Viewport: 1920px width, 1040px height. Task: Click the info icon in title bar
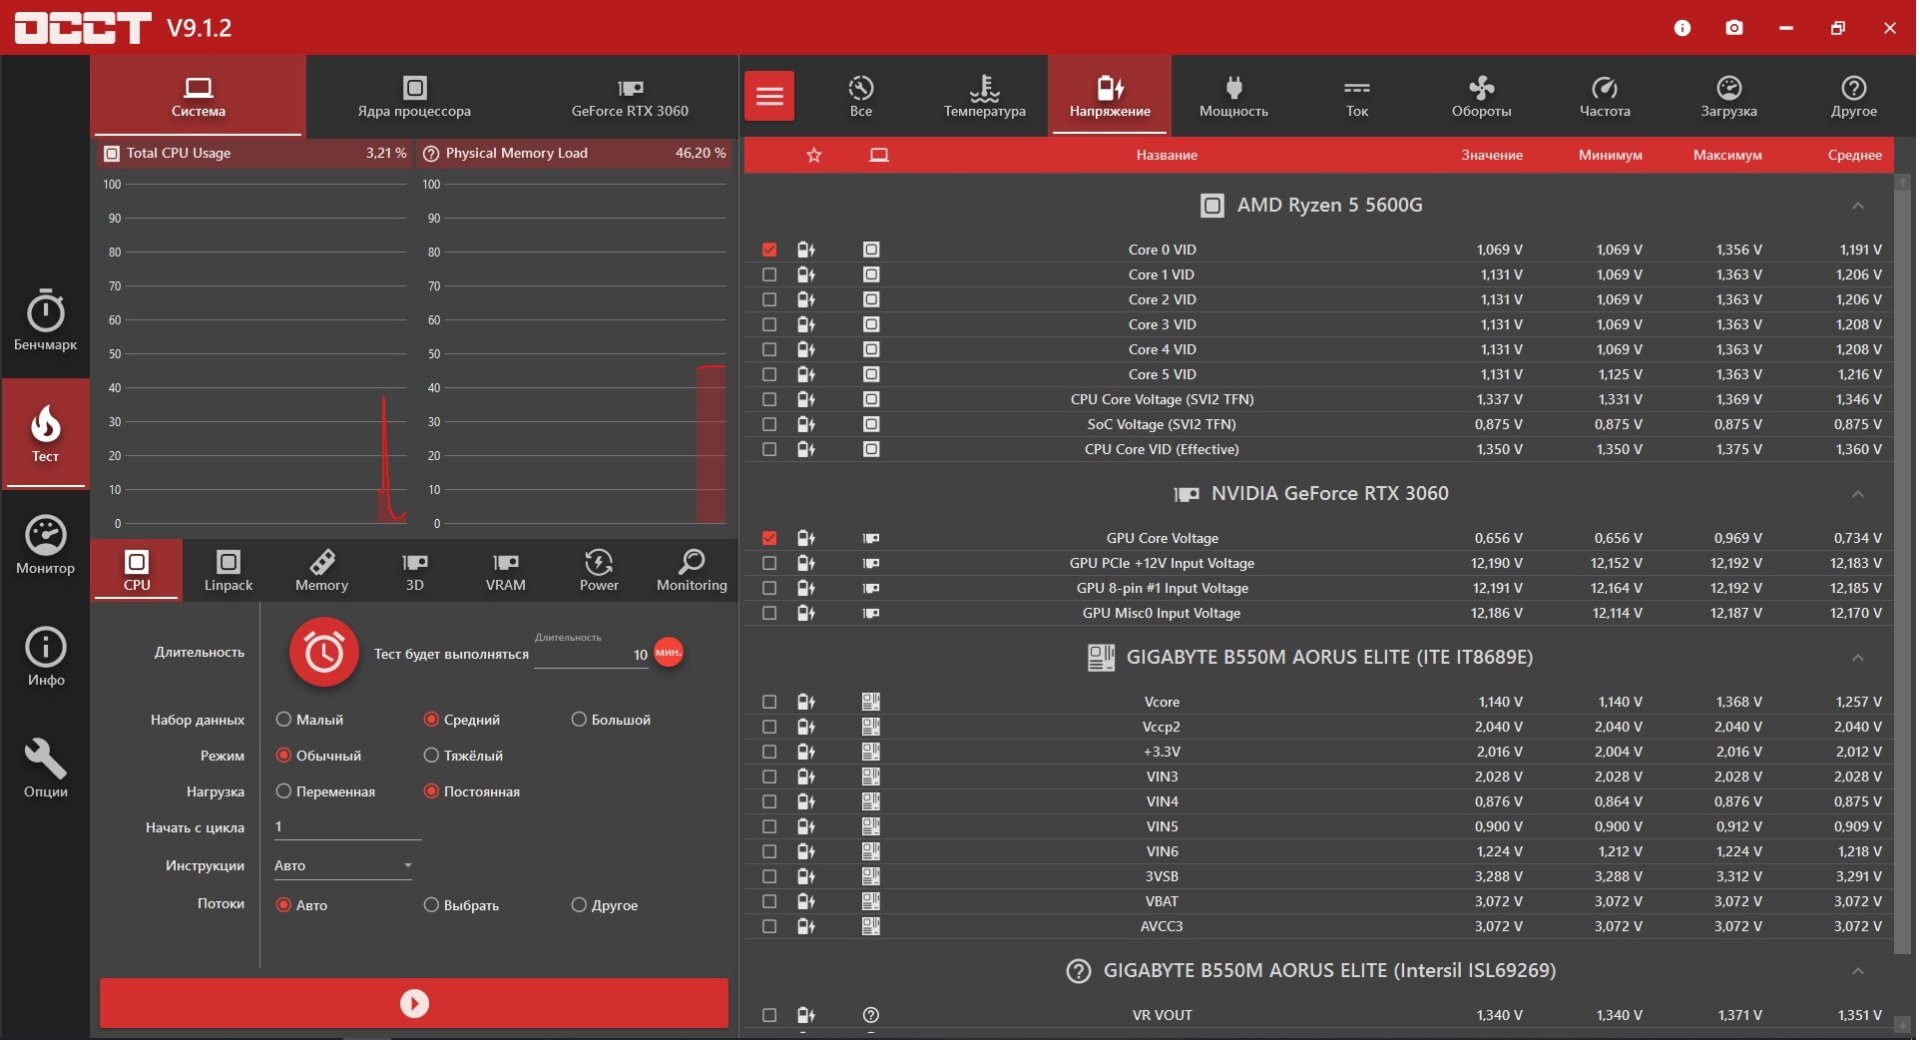(x=1682, y=28)
